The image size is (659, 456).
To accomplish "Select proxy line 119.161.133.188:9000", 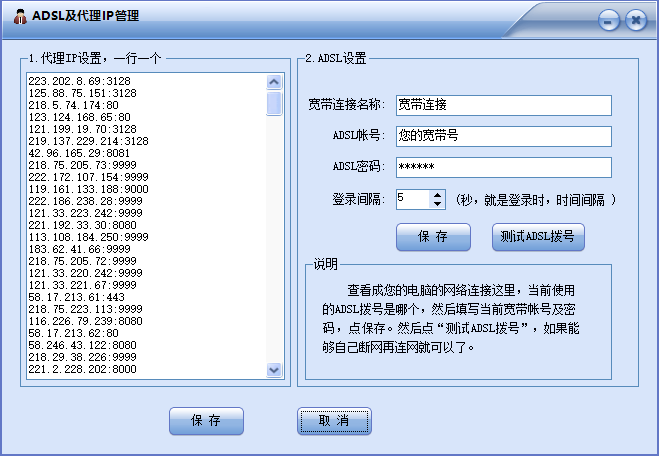I will pos(88,189).
